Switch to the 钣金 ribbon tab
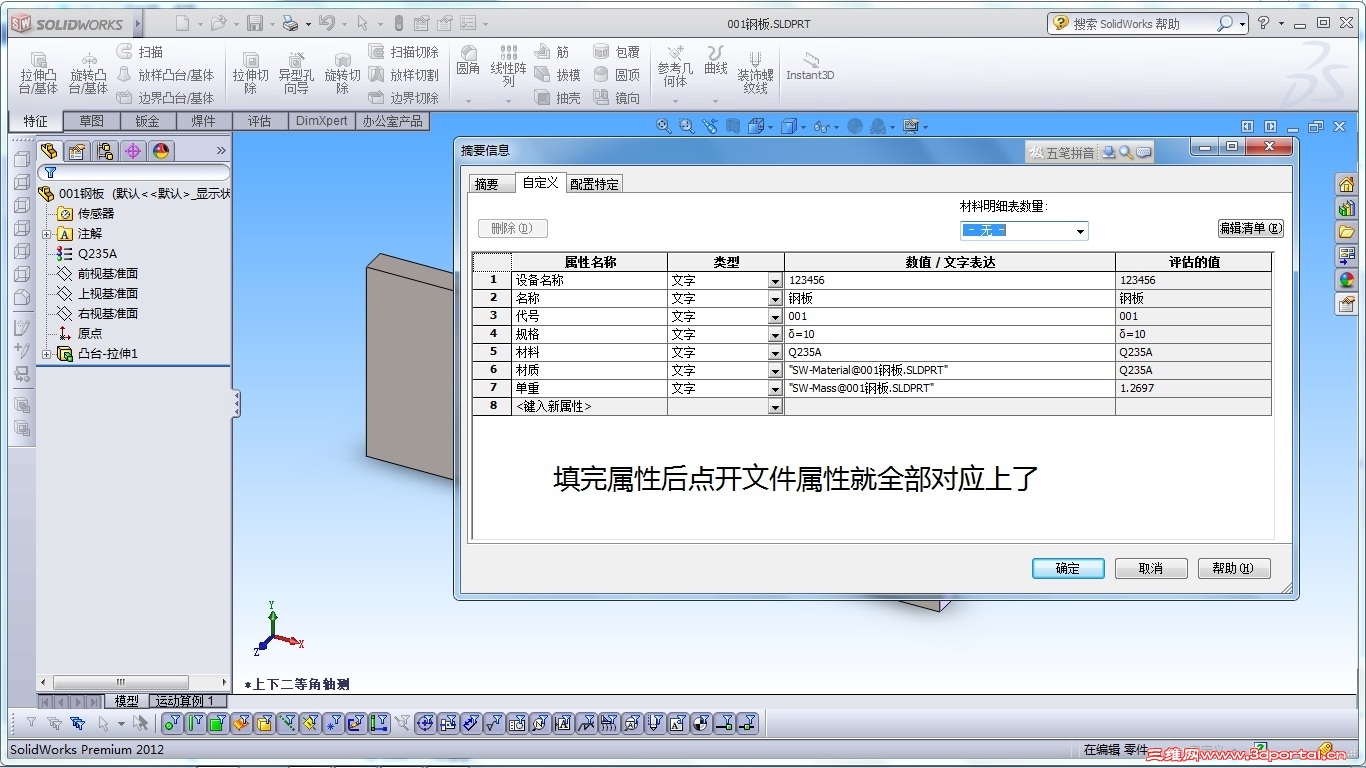Viewport: 1366px width, 768px height. (148, 121)
